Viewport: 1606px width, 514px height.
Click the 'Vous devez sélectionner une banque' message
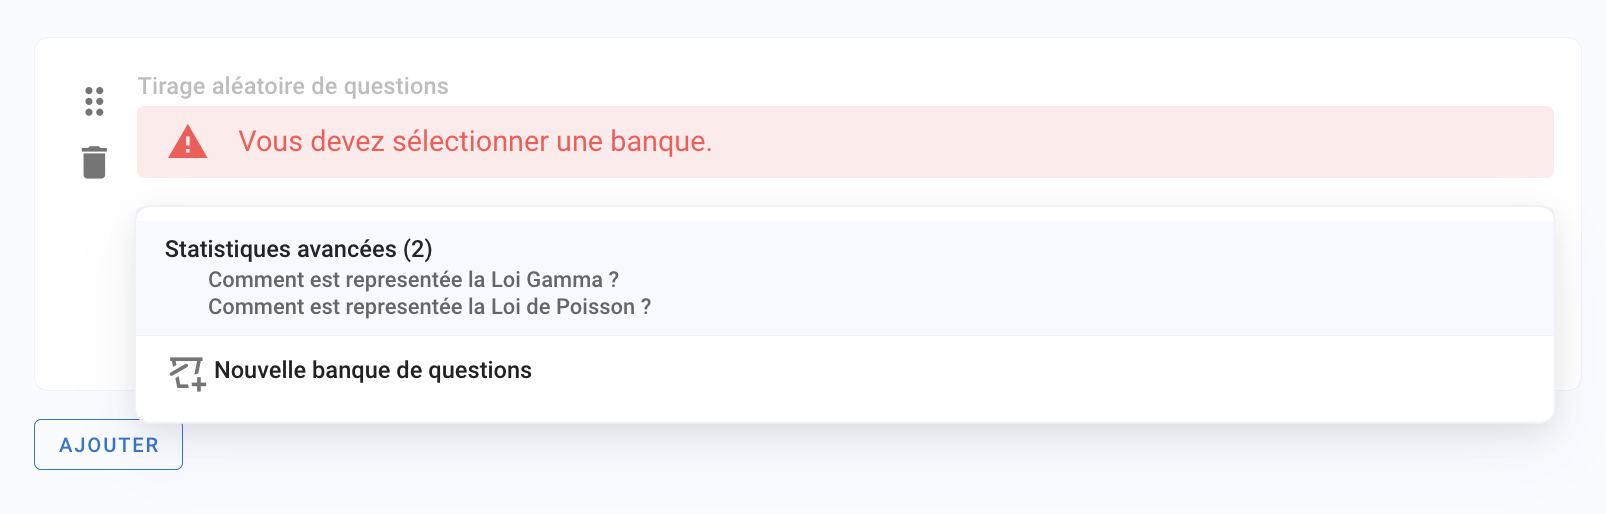475,142
